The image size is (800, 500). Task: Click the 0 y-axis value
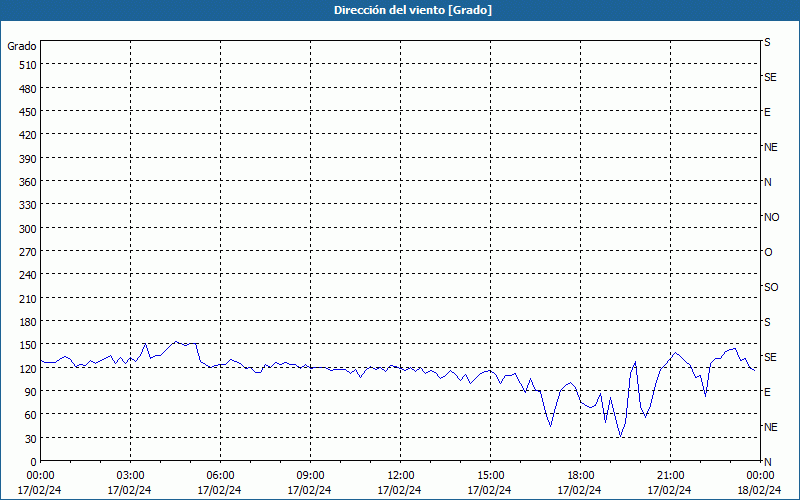coord(34,462)
